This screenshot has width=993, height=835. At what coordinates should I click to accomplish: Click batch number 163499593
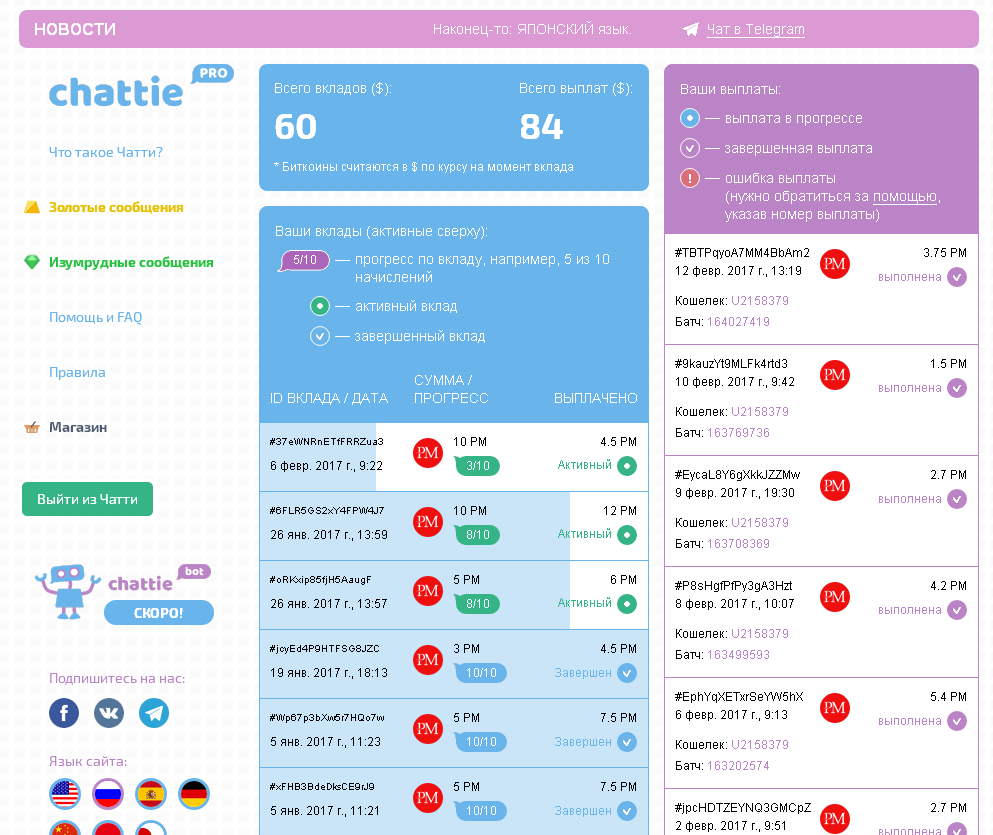pos(738,655)
